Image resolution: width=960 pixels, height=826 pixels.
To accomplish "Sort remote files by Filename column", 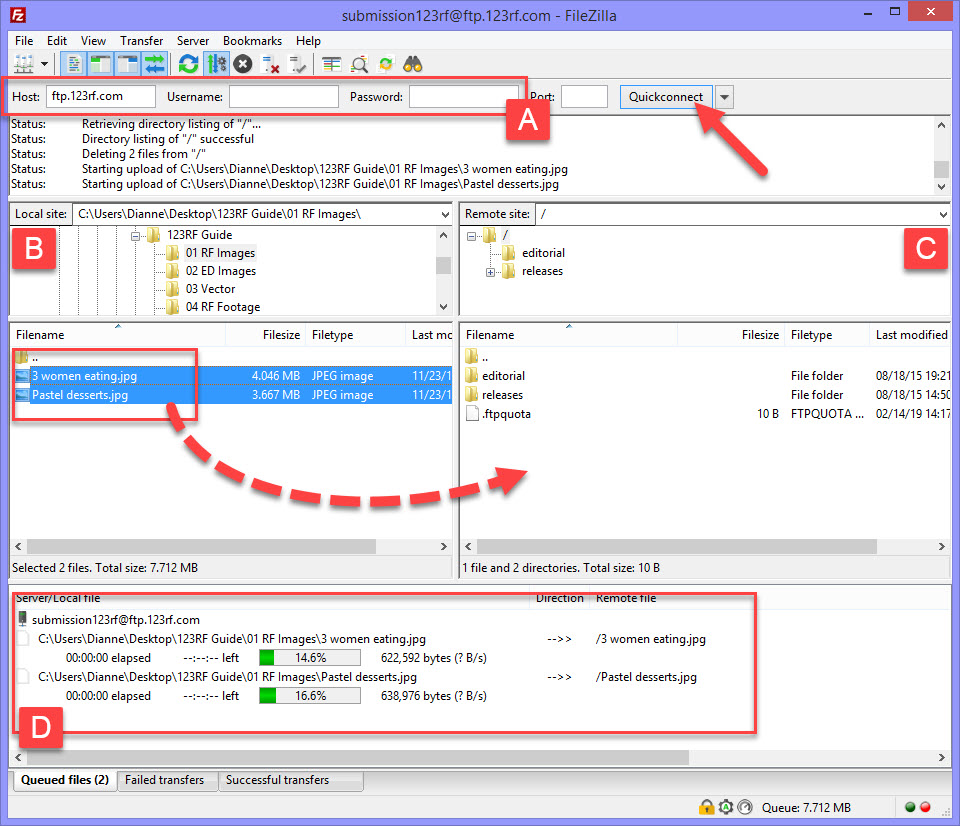I will [569, 335].
